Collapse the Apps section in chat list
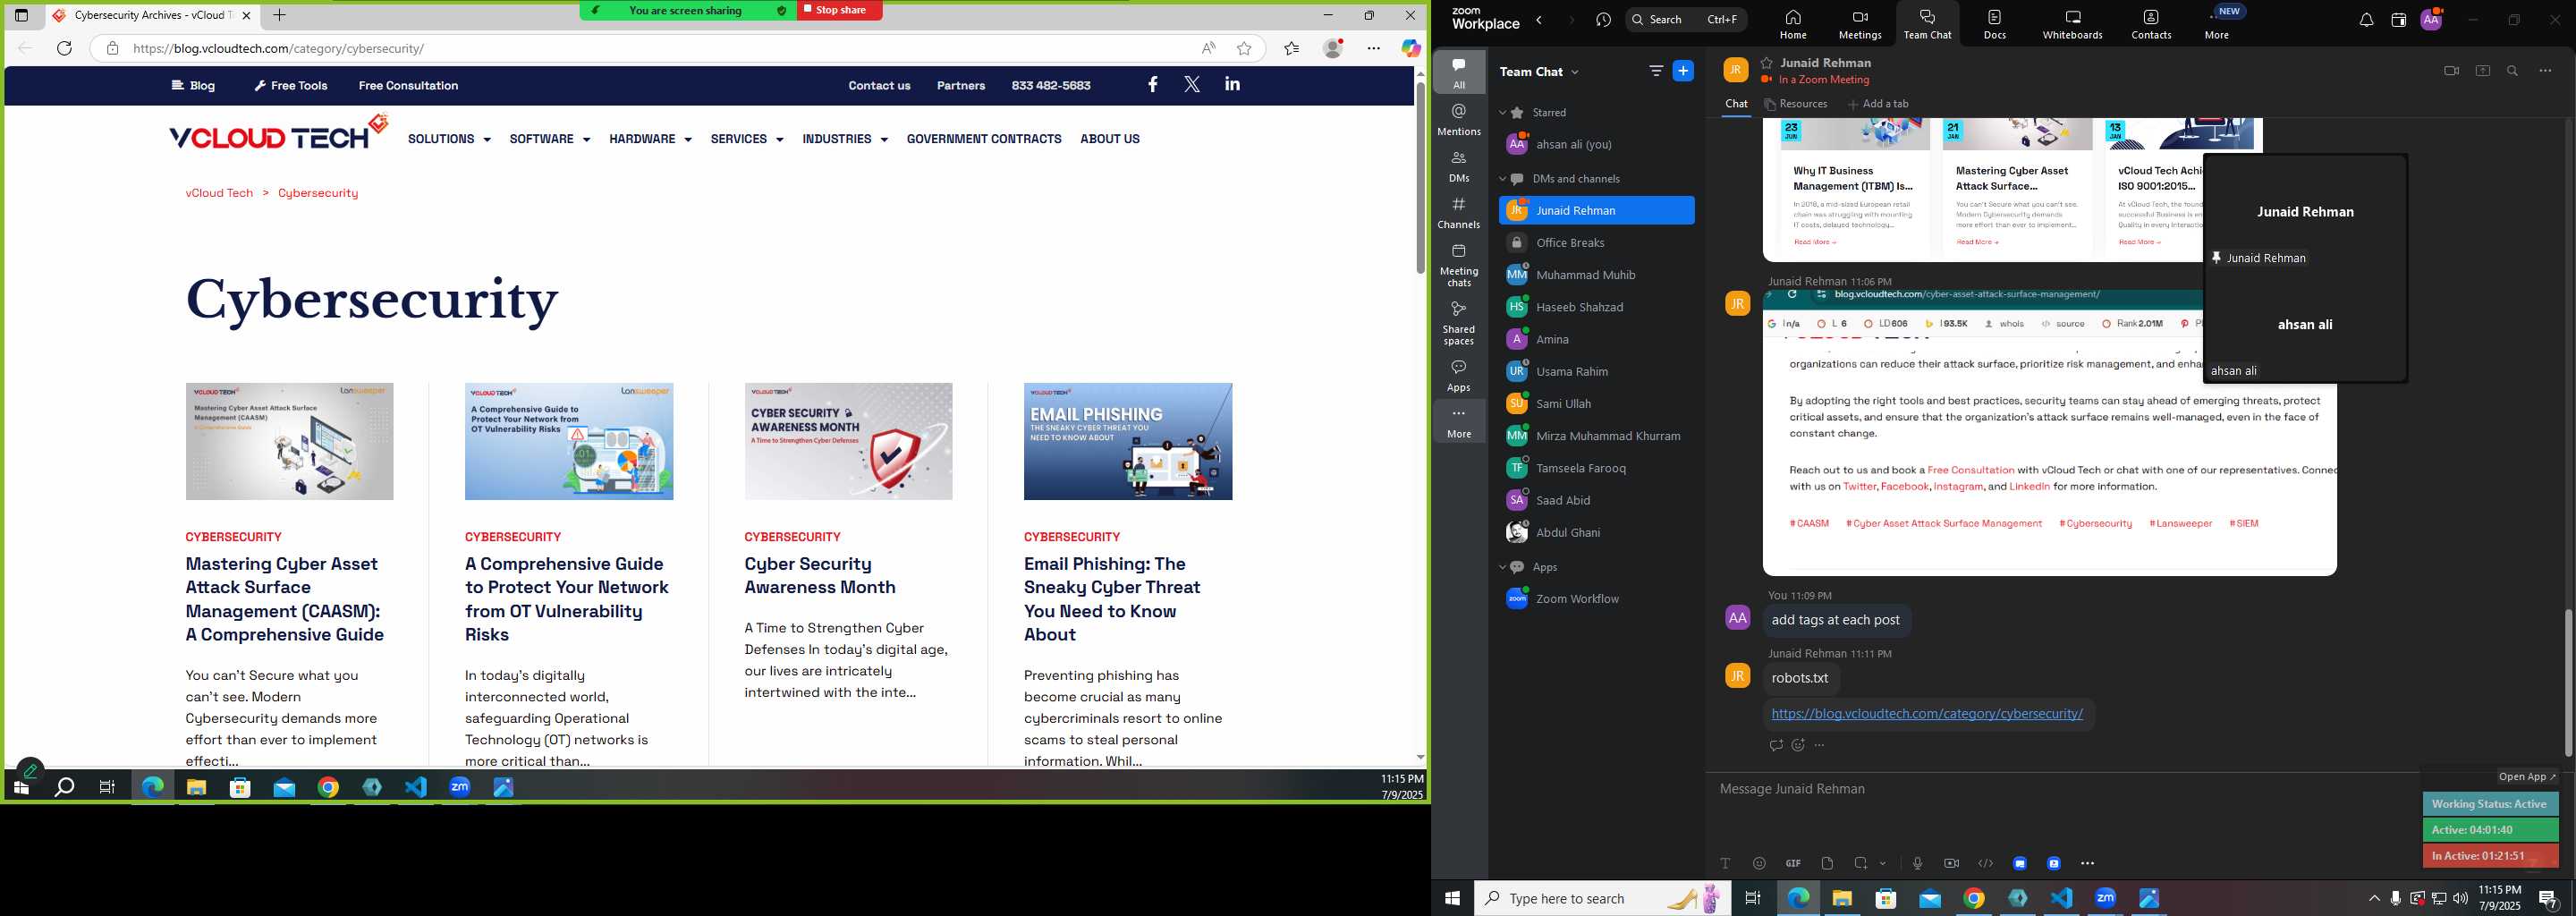The width and height of the screenshot is (2576, 916). click(x=1502, y=567)
